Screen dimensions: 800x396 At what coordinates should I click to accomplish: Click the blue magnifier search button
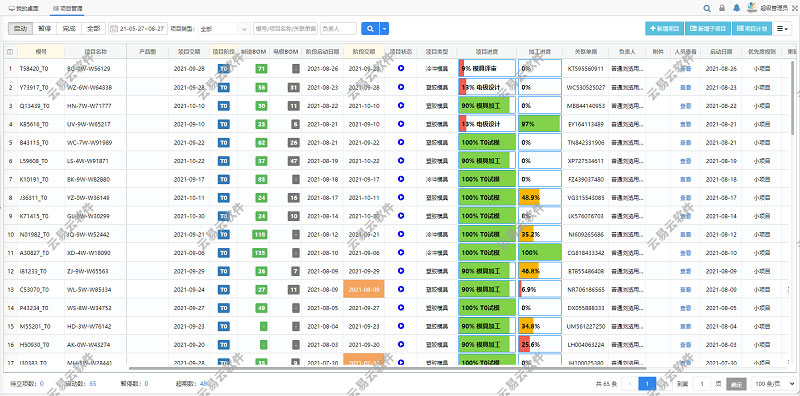(370, 29)
